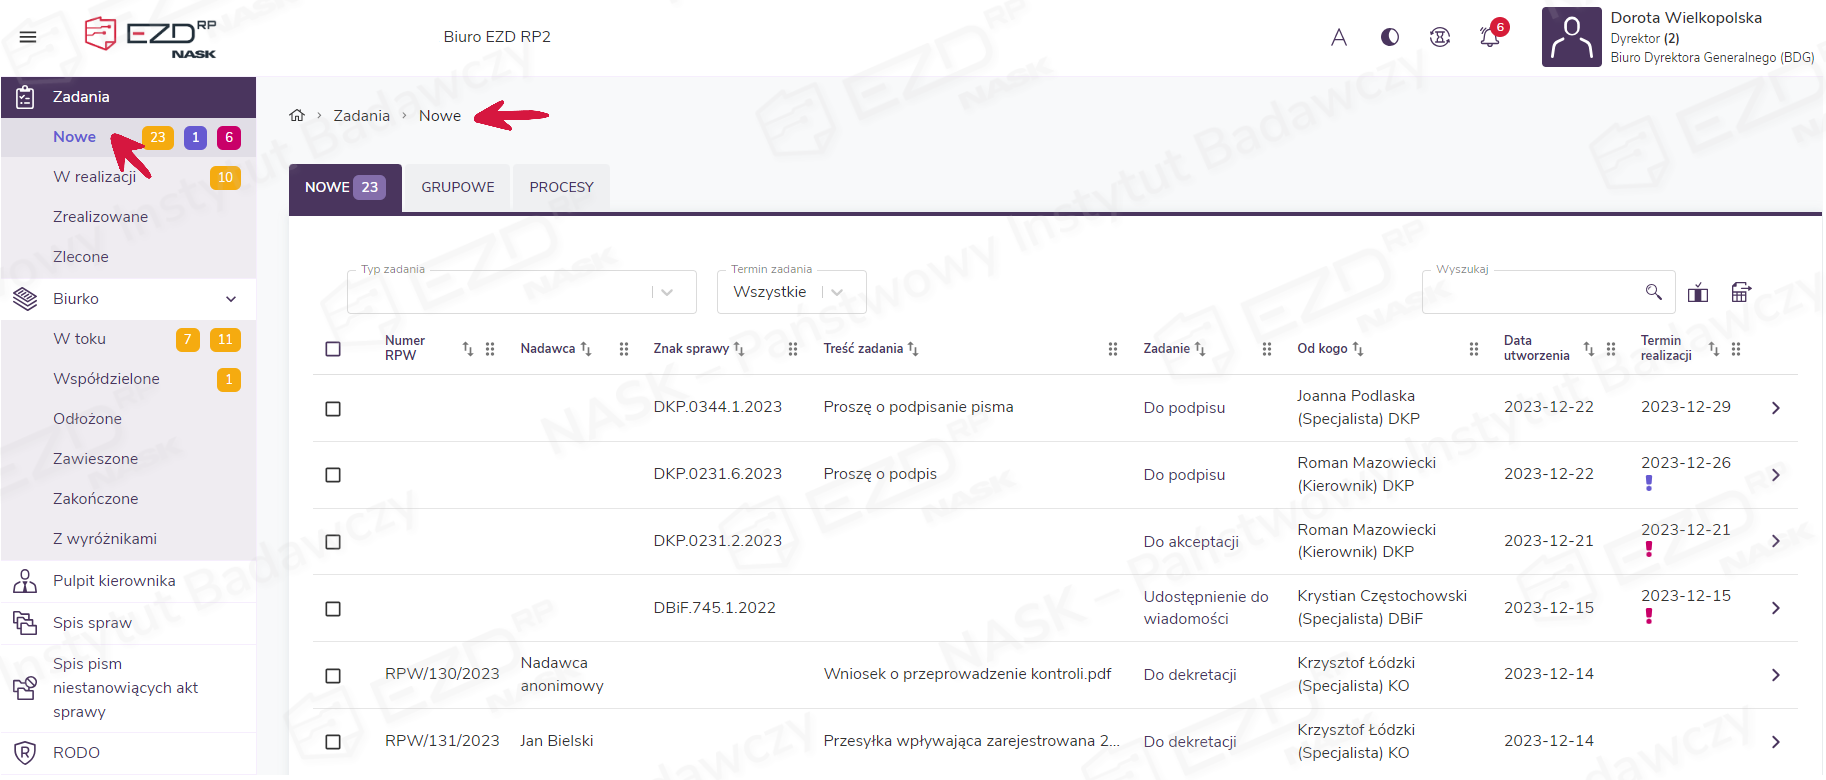1826x780 pixels.
Task: Switch to the PROCESY tab
Action: click(561, 187)
